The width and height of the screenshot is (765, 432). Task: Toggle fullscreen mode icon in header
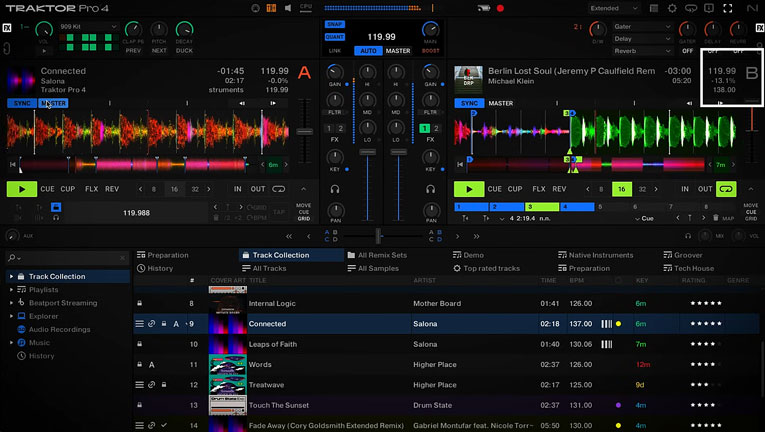click(727, 8)
